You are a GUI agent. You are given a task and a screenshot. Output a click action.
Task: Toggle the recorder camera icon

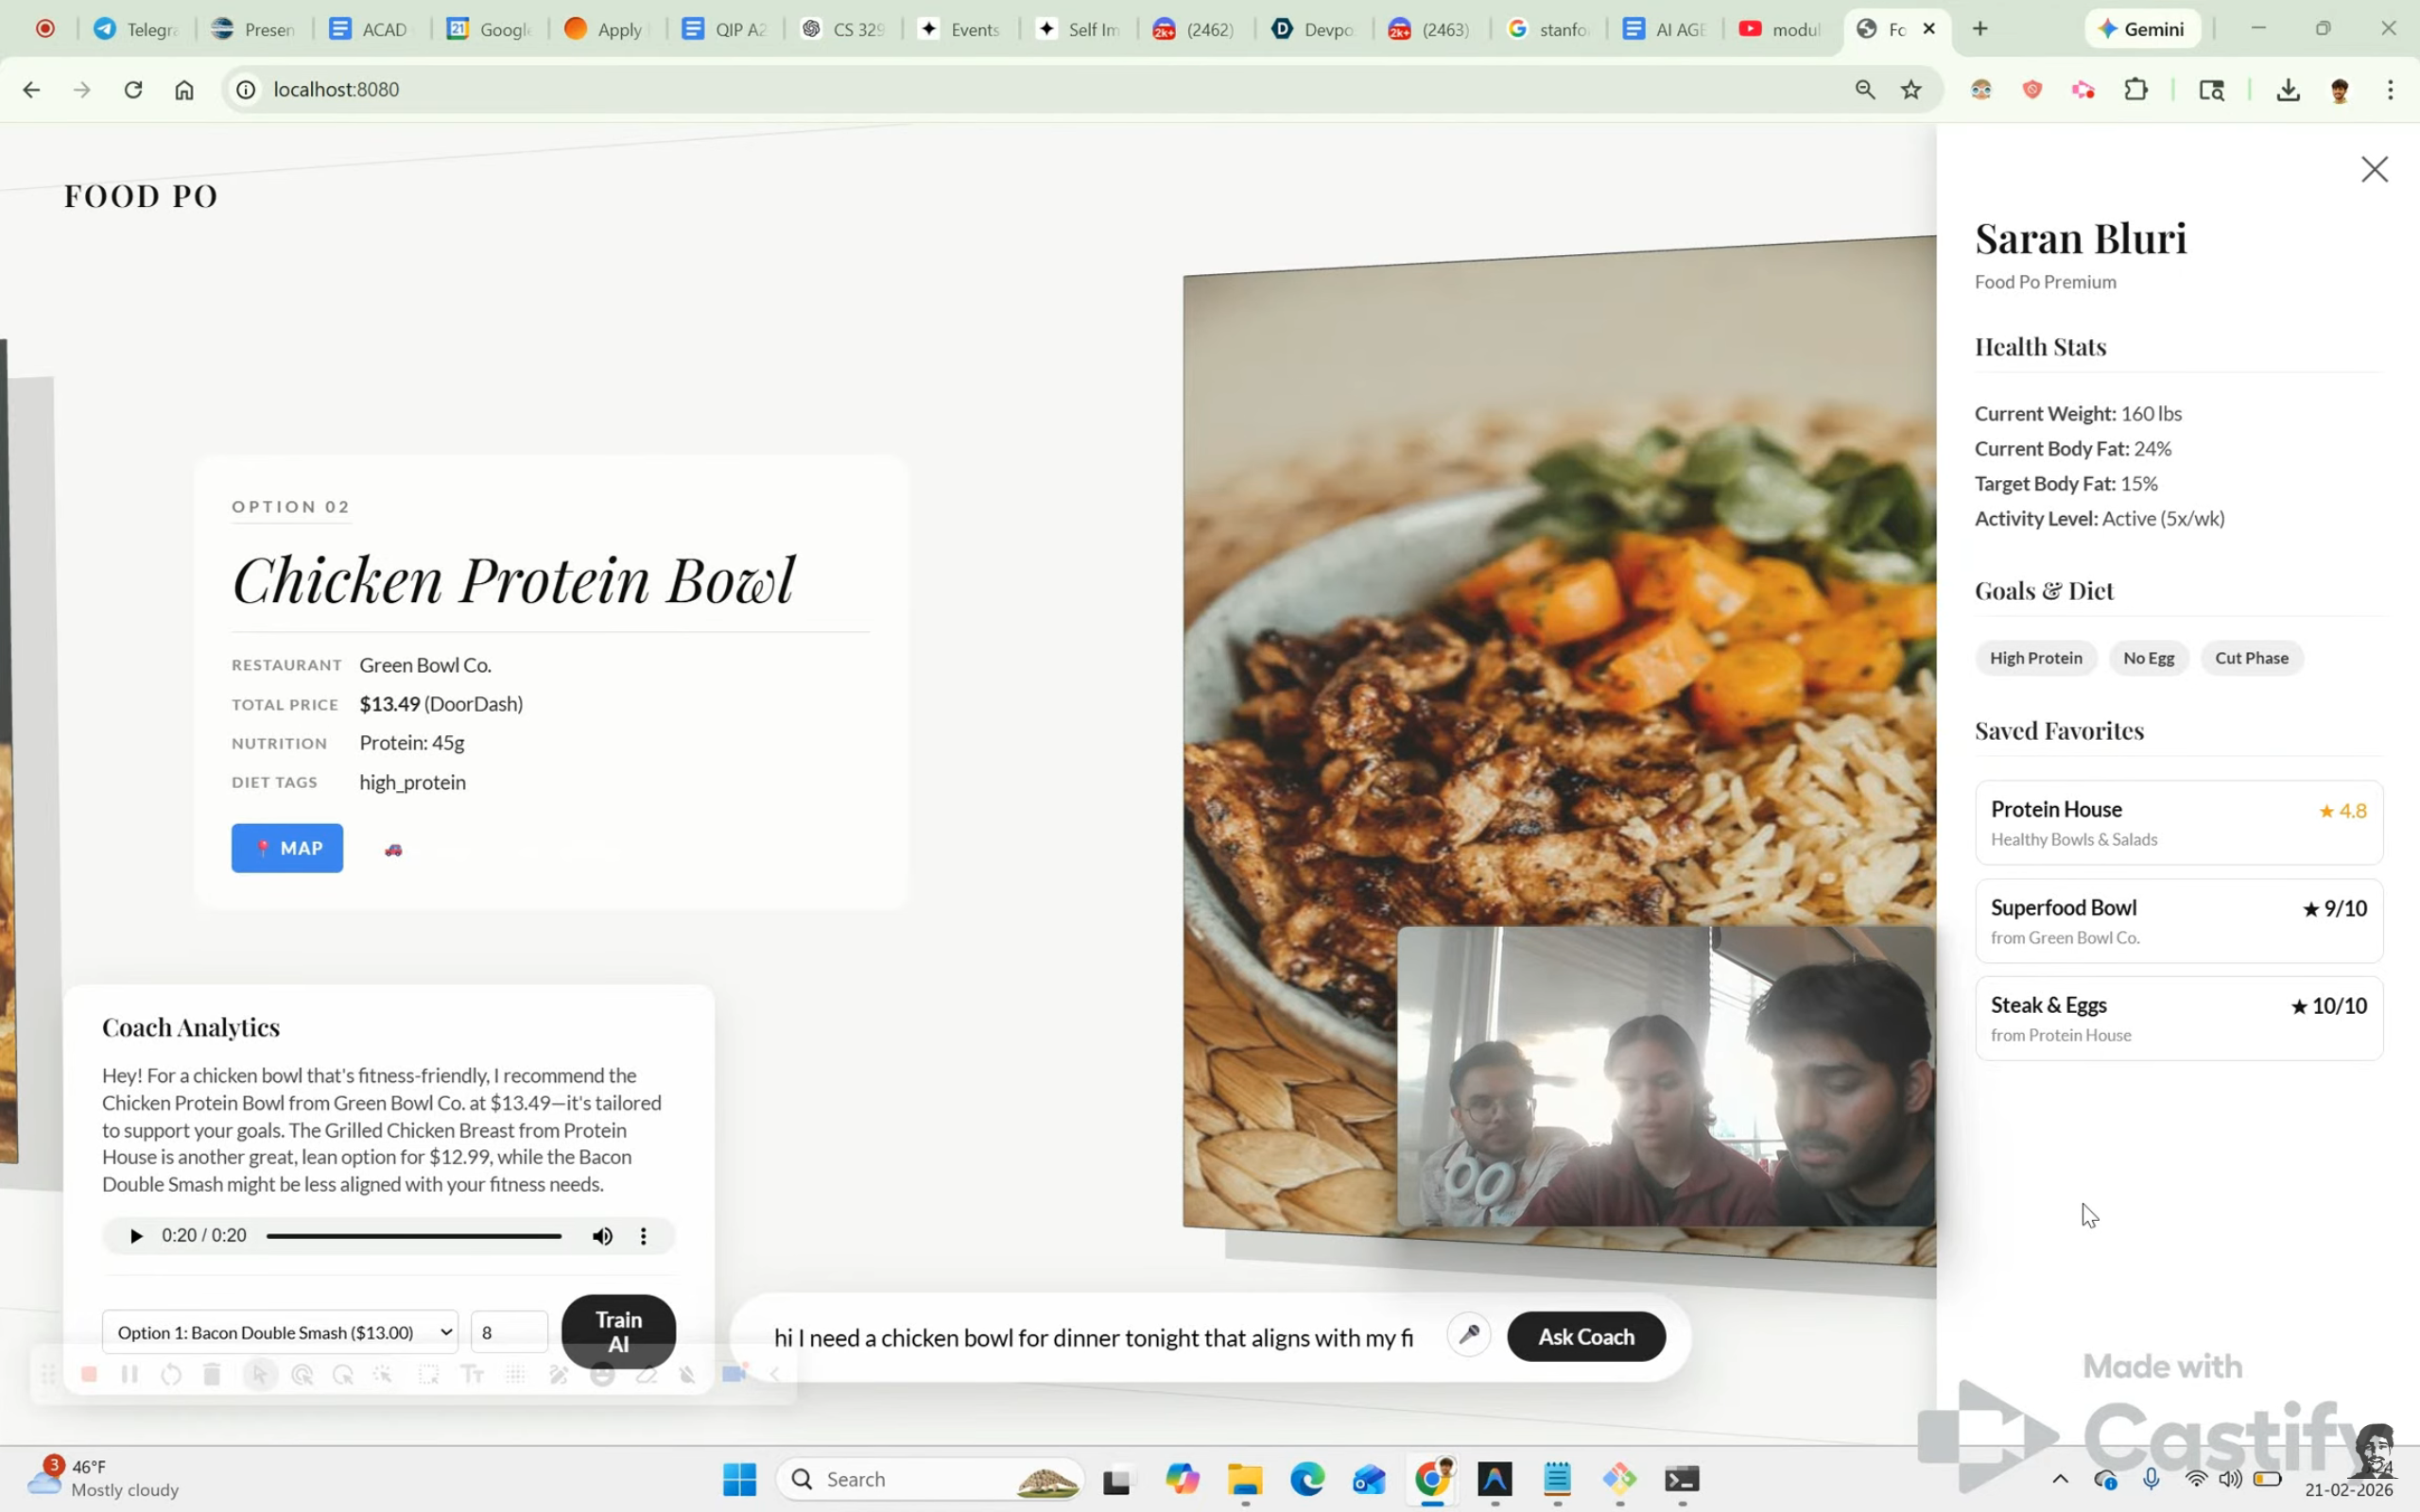[x=734, y=1374]
